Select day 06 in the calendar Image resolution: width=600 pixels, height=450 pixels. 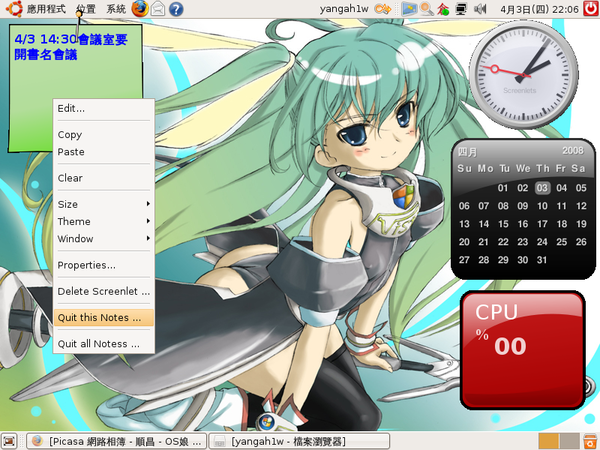464,206
